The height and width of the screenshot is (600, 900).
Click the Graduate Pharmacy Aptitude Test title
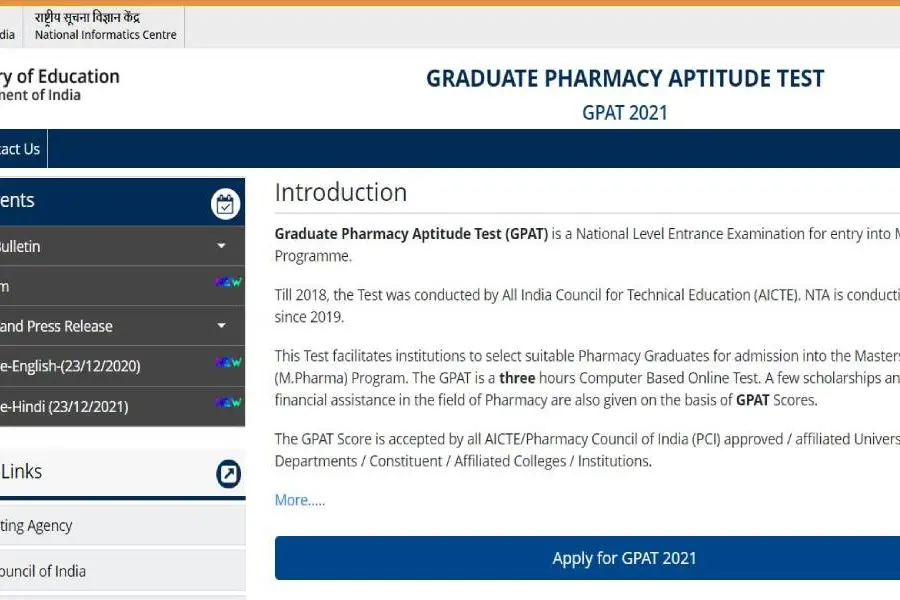[625, 79]
